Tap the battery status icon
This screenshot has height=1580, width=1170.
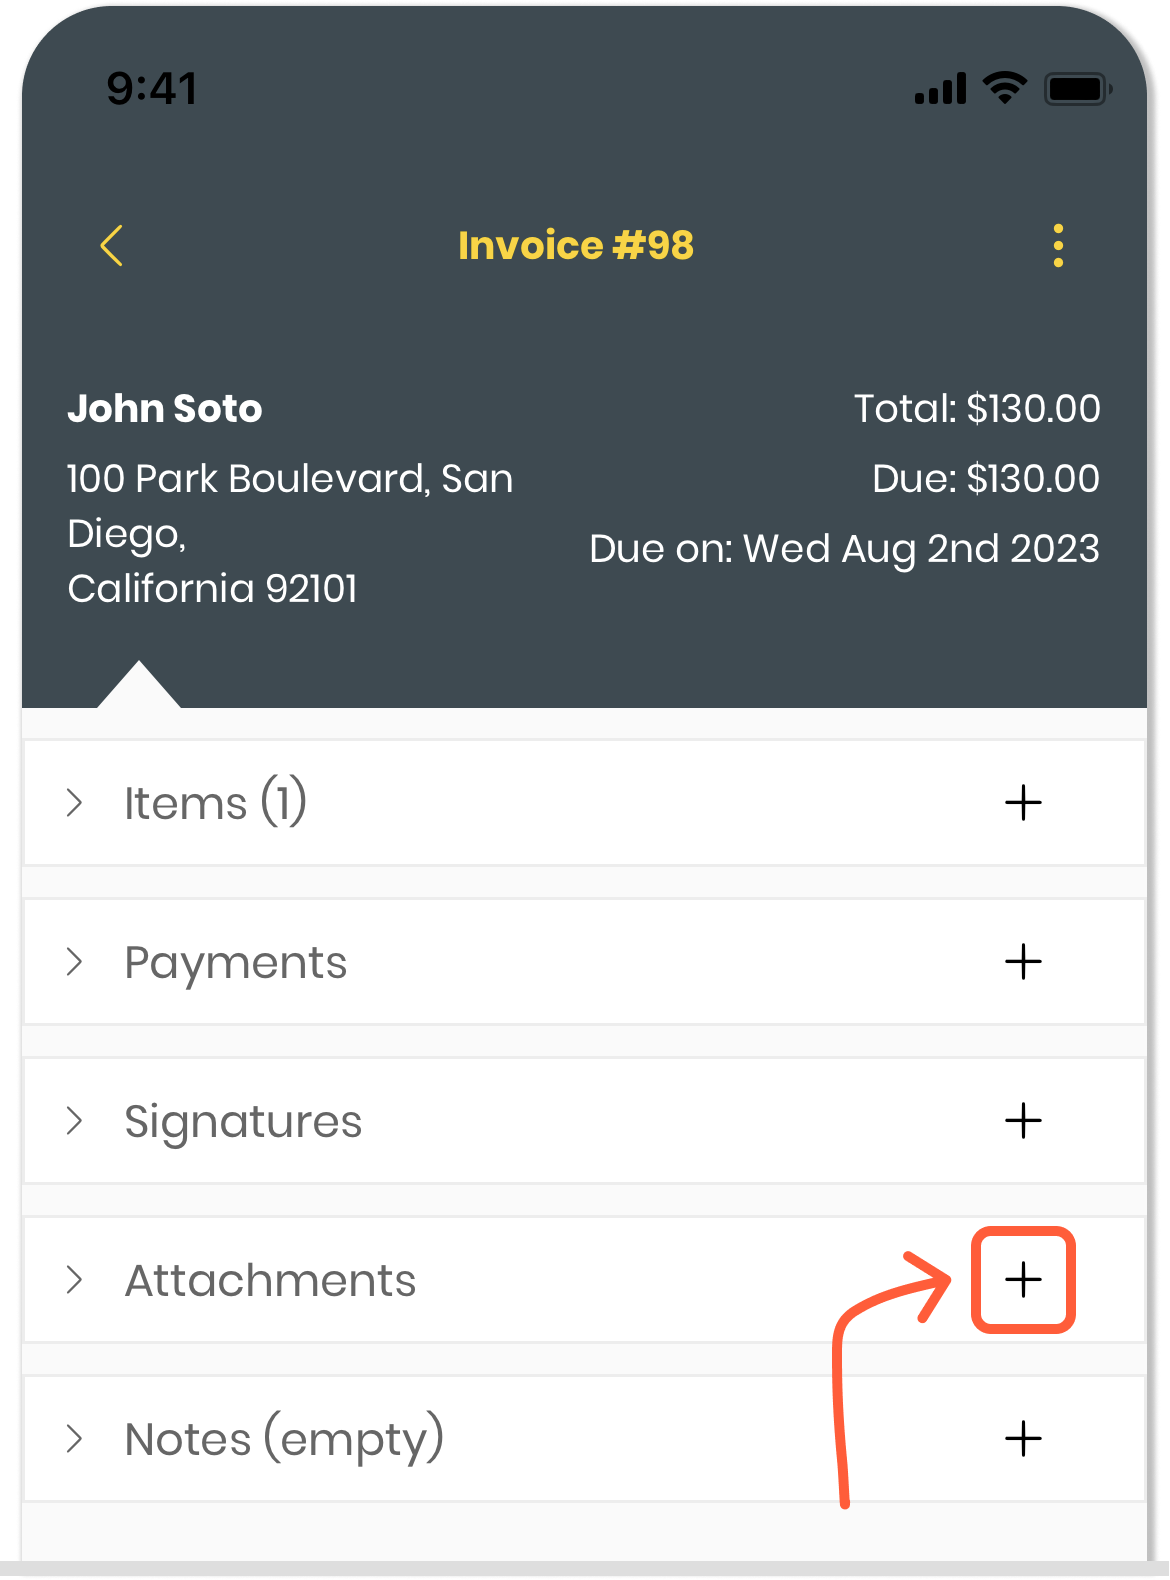pos(1077,89)
